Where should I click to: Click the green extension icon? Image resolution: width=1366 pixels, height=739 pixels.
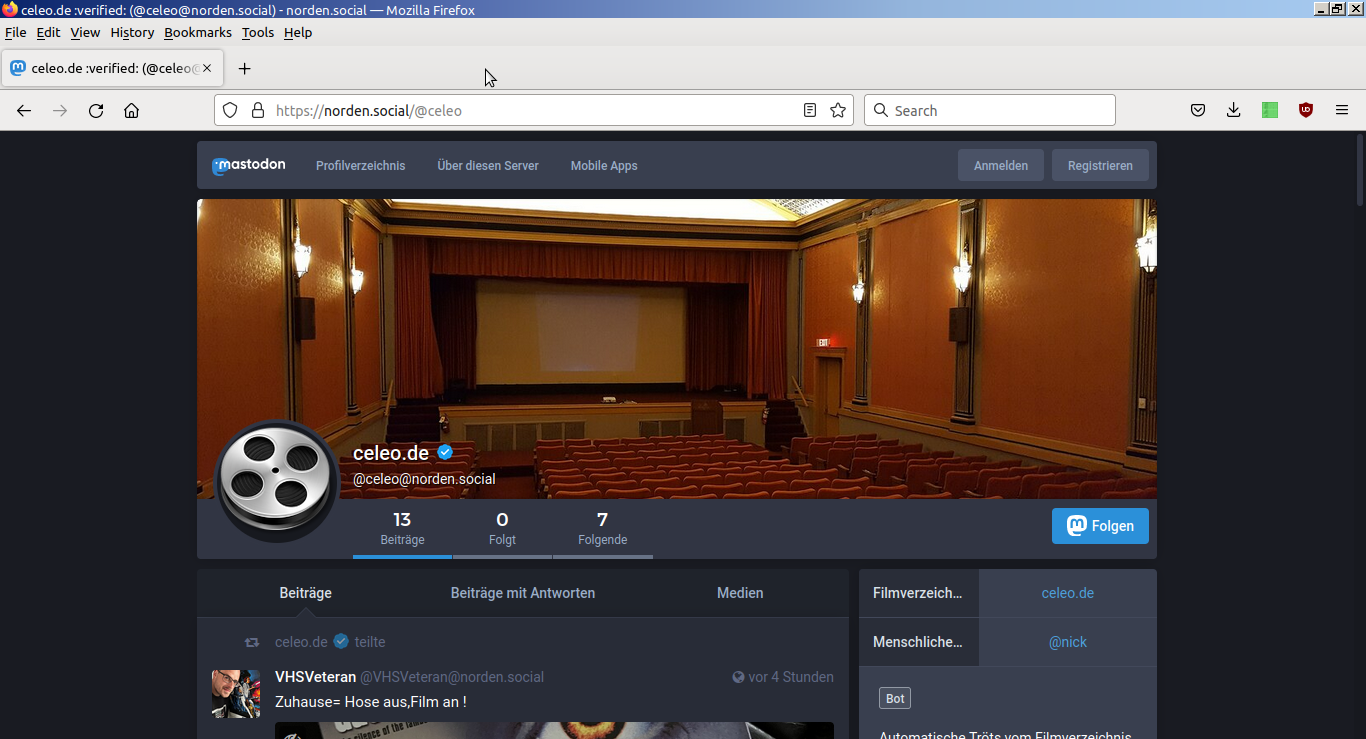pos(1270,111)
